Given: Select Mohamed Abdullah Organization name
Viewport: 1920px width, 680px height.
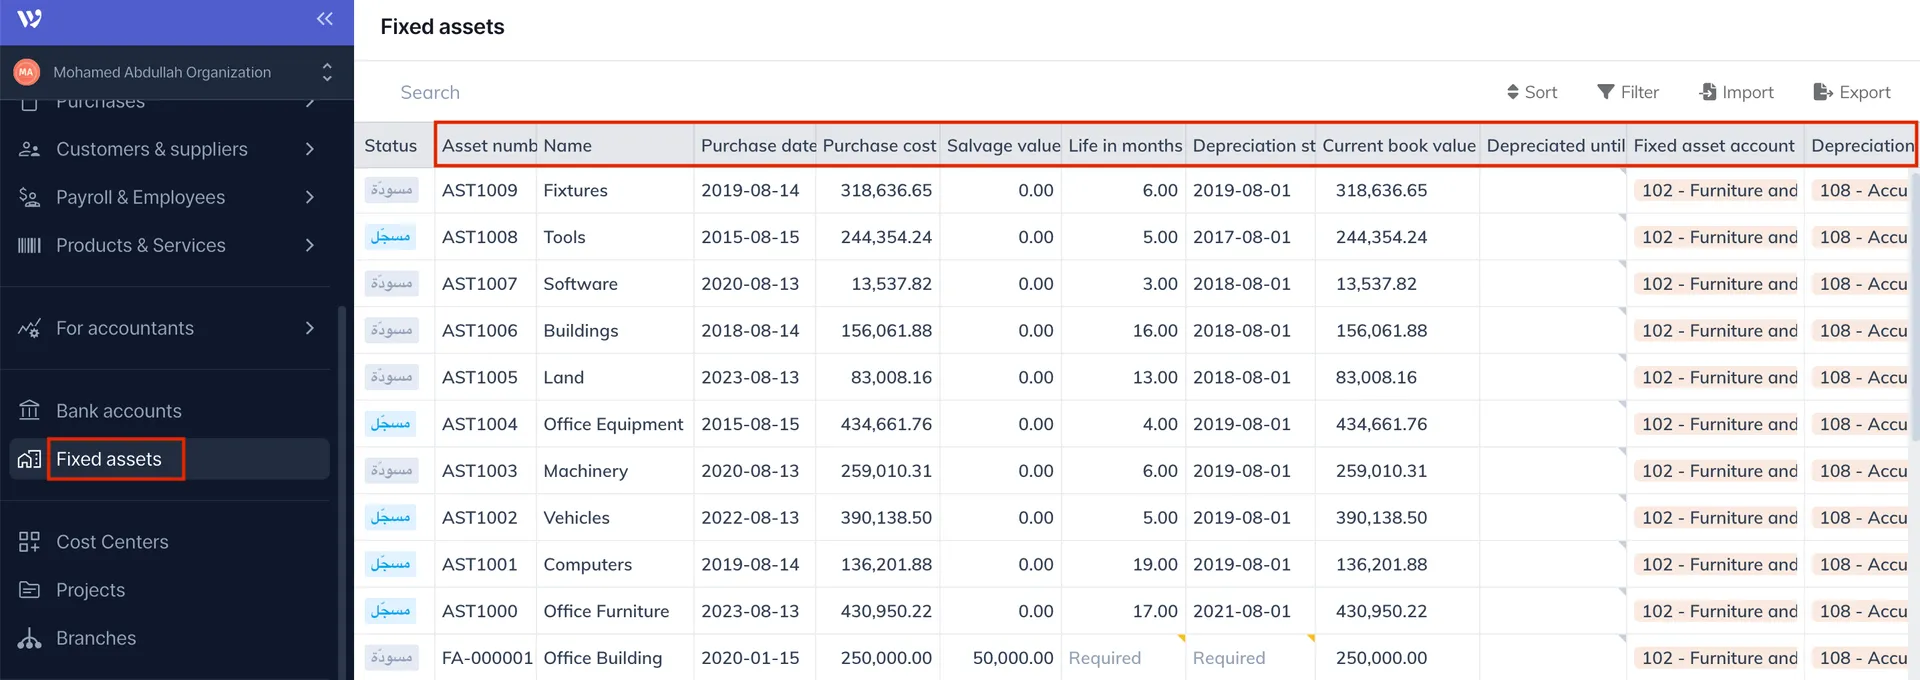Looking at the screenshot, I should [x=162, y=72].
